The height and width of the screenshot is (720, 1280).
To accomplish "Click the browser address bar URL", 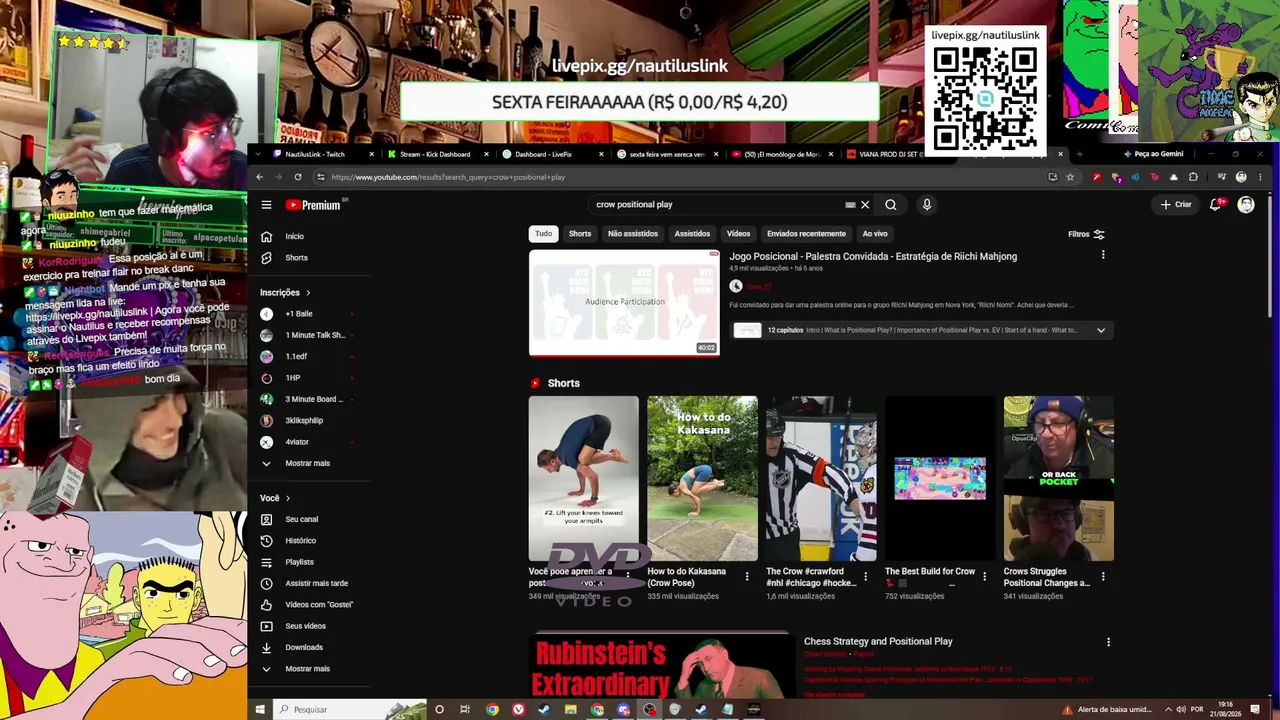I will [x=448, y=177].
